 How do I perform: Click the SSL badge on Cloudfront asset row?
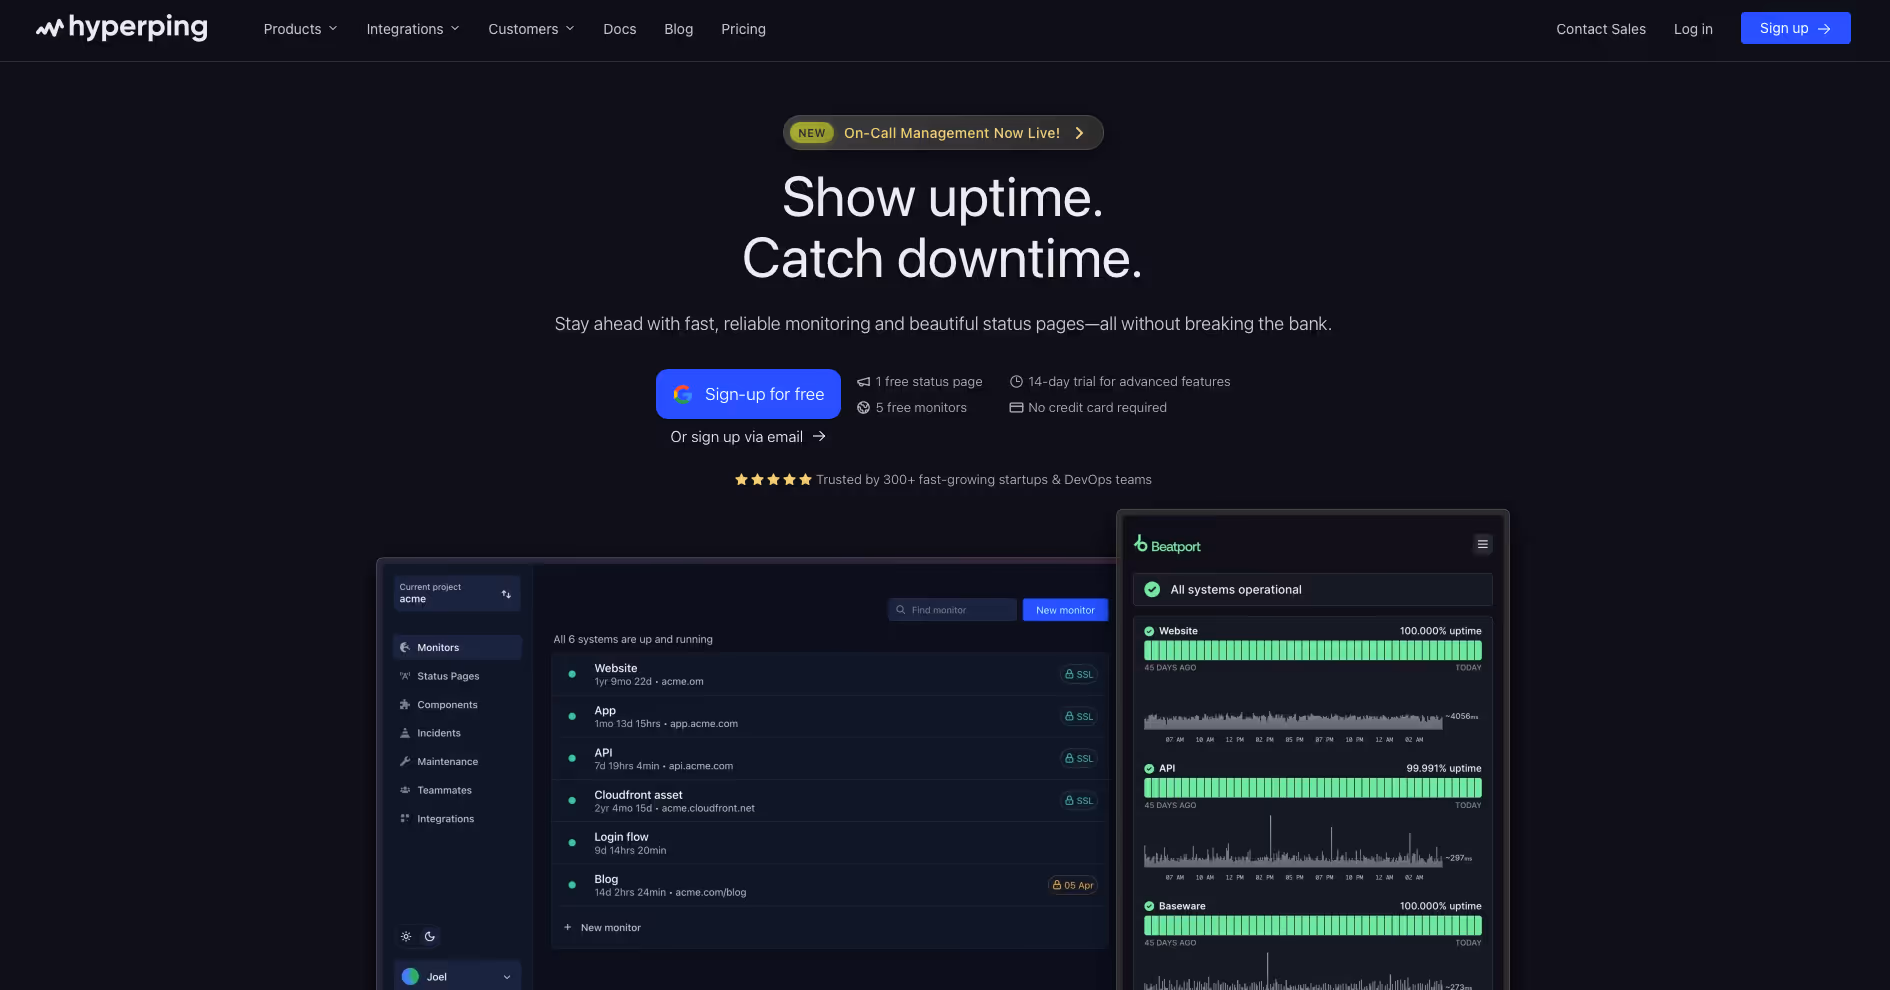(x=1079, y=801)
